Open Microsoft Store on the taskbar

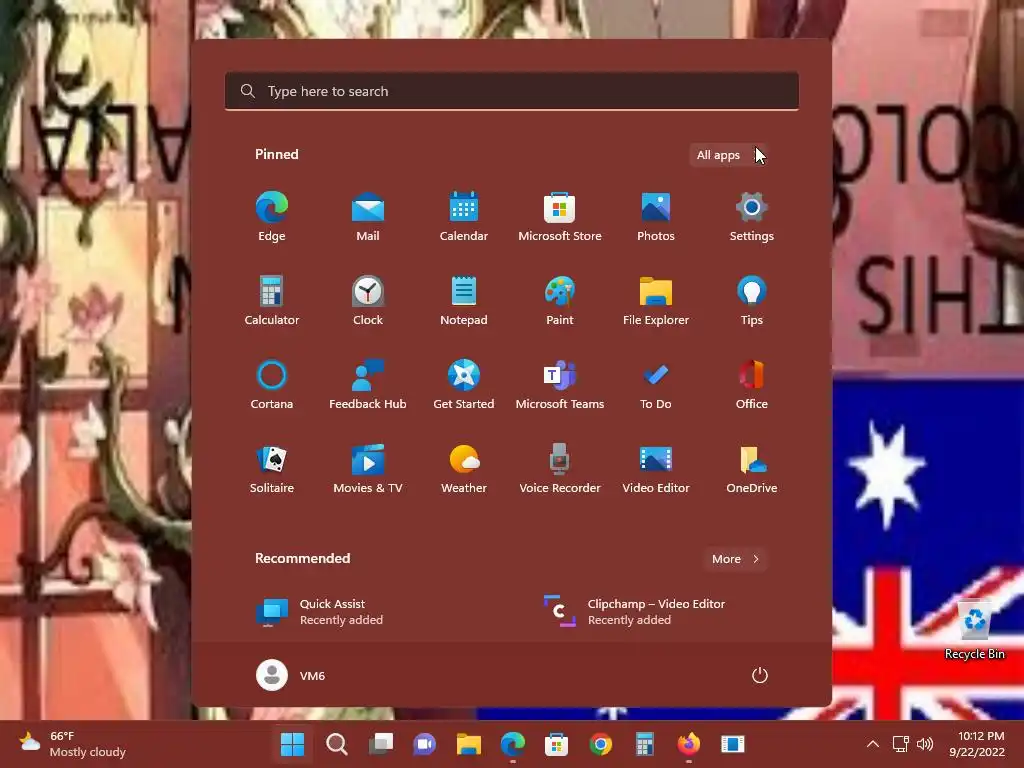[x=556, y=744]
